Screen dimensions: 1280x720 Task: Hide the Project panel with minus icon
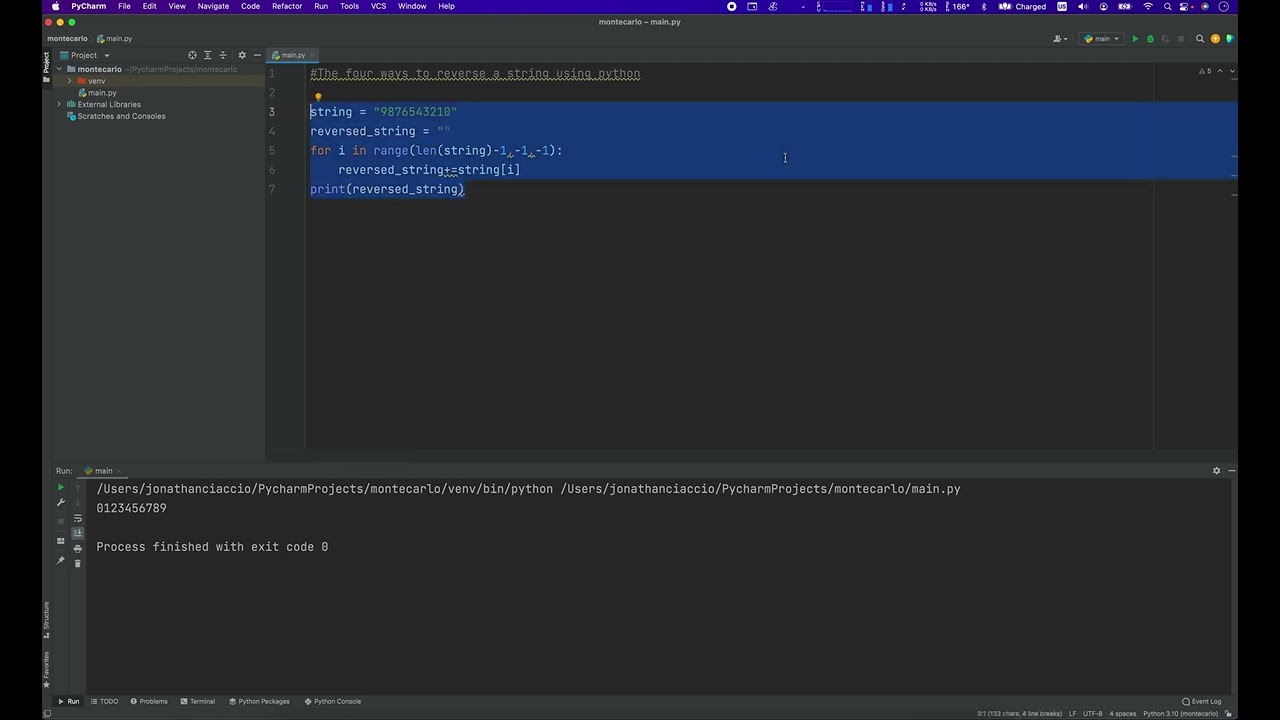tap(257, 55)
